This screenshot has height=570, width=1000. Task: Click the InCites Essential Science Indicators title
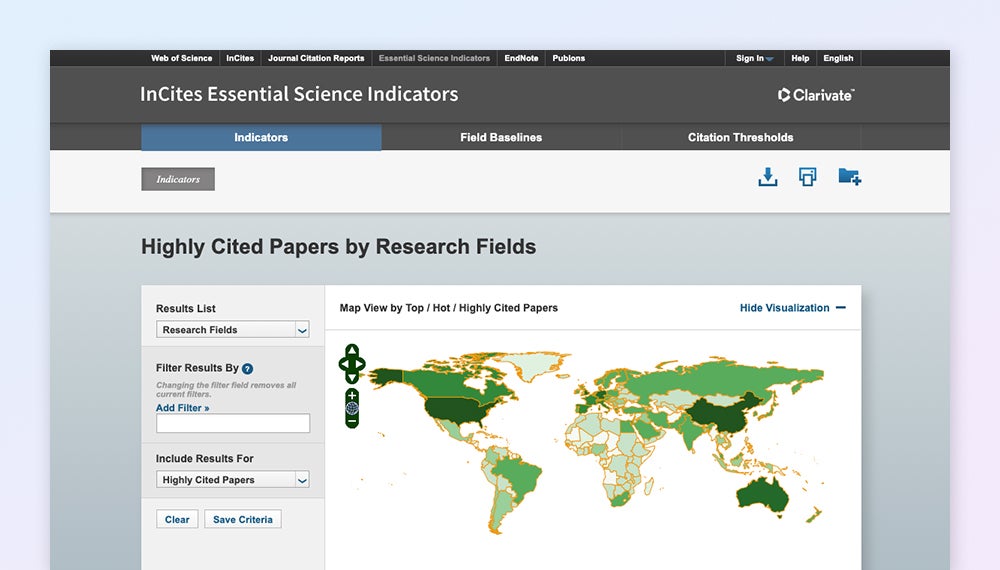click(x=299, y=94)
